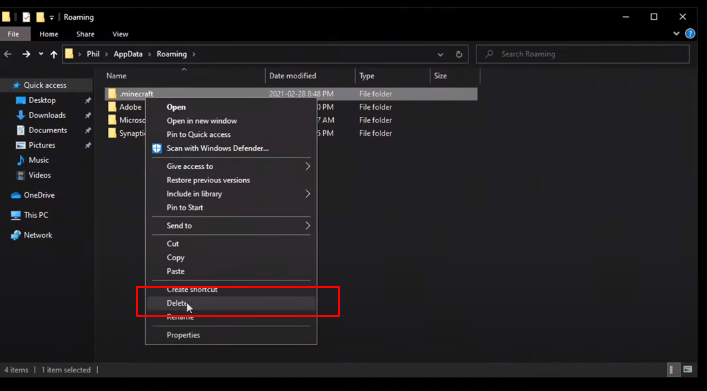707x391 pixels.
Task: Select the Microsoft folder row
Action: (126, 120)
